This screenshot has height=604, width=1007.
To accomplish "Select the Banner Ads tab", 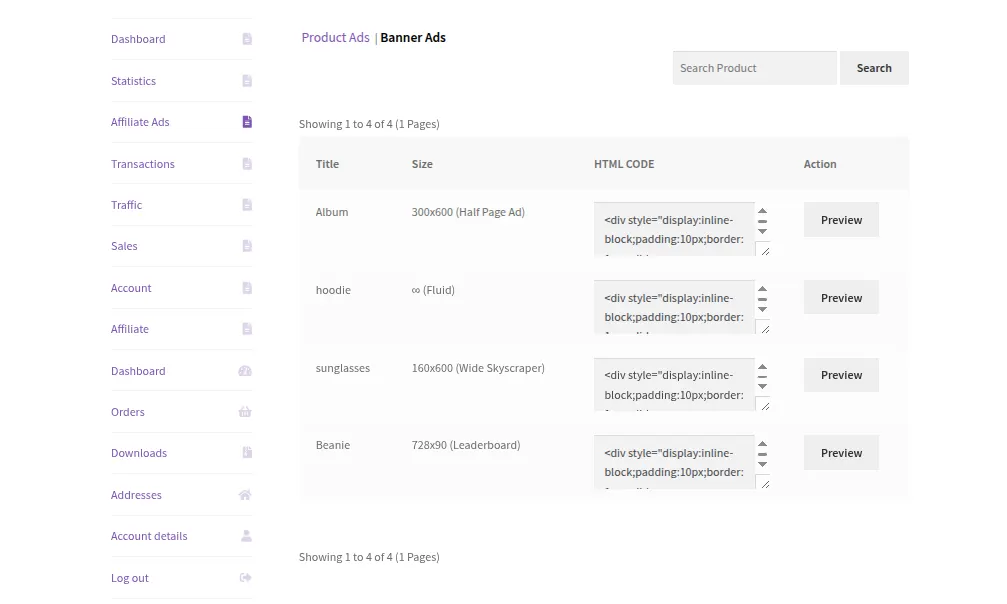I will [413, 38].
